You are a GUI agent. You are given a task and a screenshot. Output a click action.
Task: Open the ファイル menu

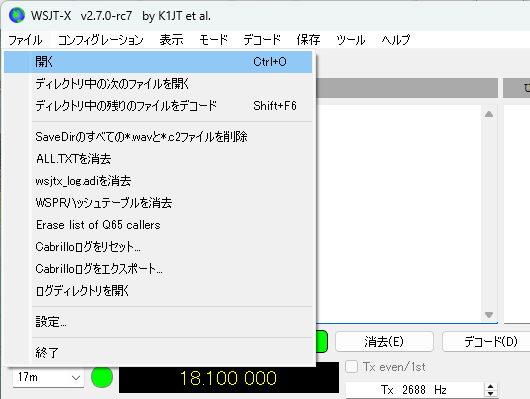pos(25,40)
